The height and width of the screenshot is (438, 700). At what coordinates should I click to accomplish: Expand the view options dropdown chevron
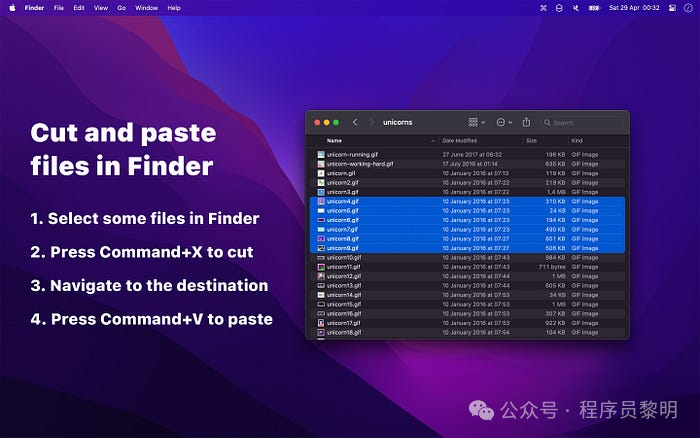coord(483,122)
